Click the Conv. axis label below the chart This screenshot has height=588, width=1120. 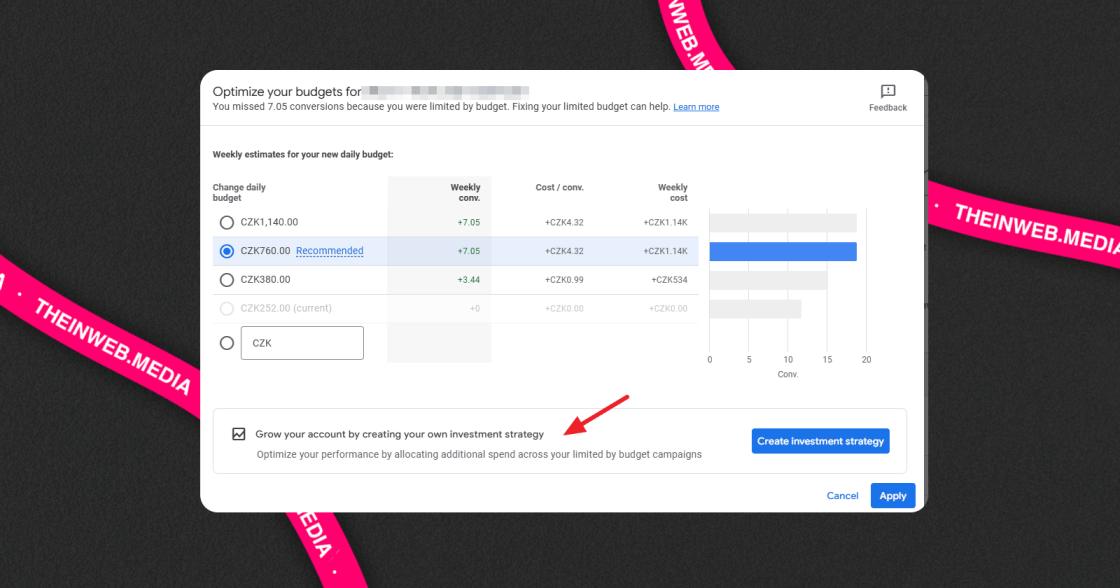pos(787,373)
